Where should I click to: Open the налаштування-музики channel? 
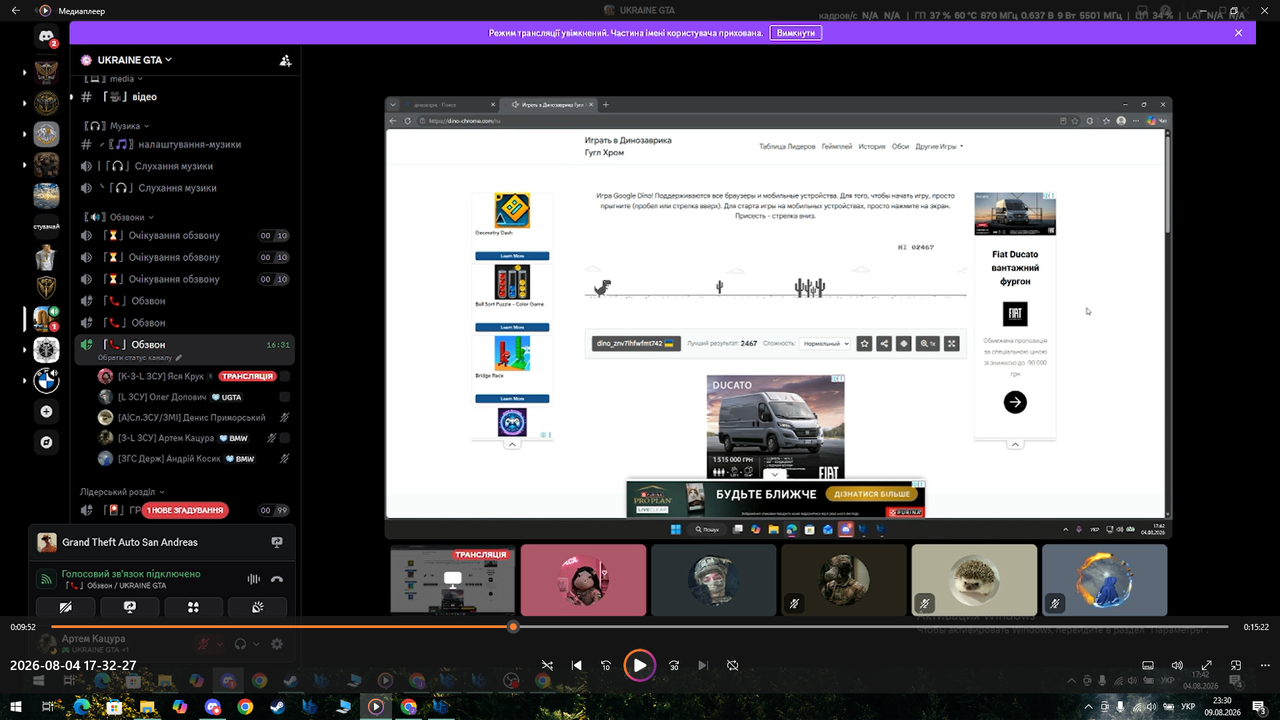click(183, 144)
